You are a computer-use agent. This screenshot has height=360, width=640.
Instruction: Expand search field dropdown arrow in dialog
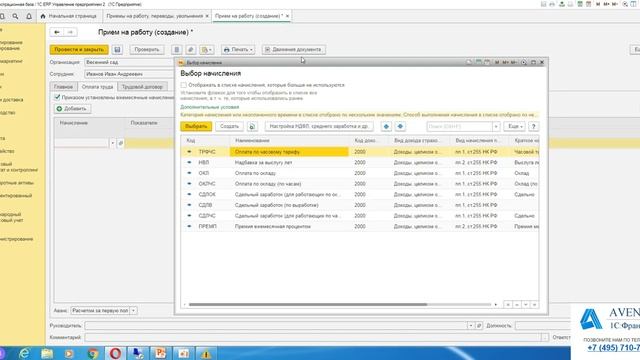click(496, 127)
